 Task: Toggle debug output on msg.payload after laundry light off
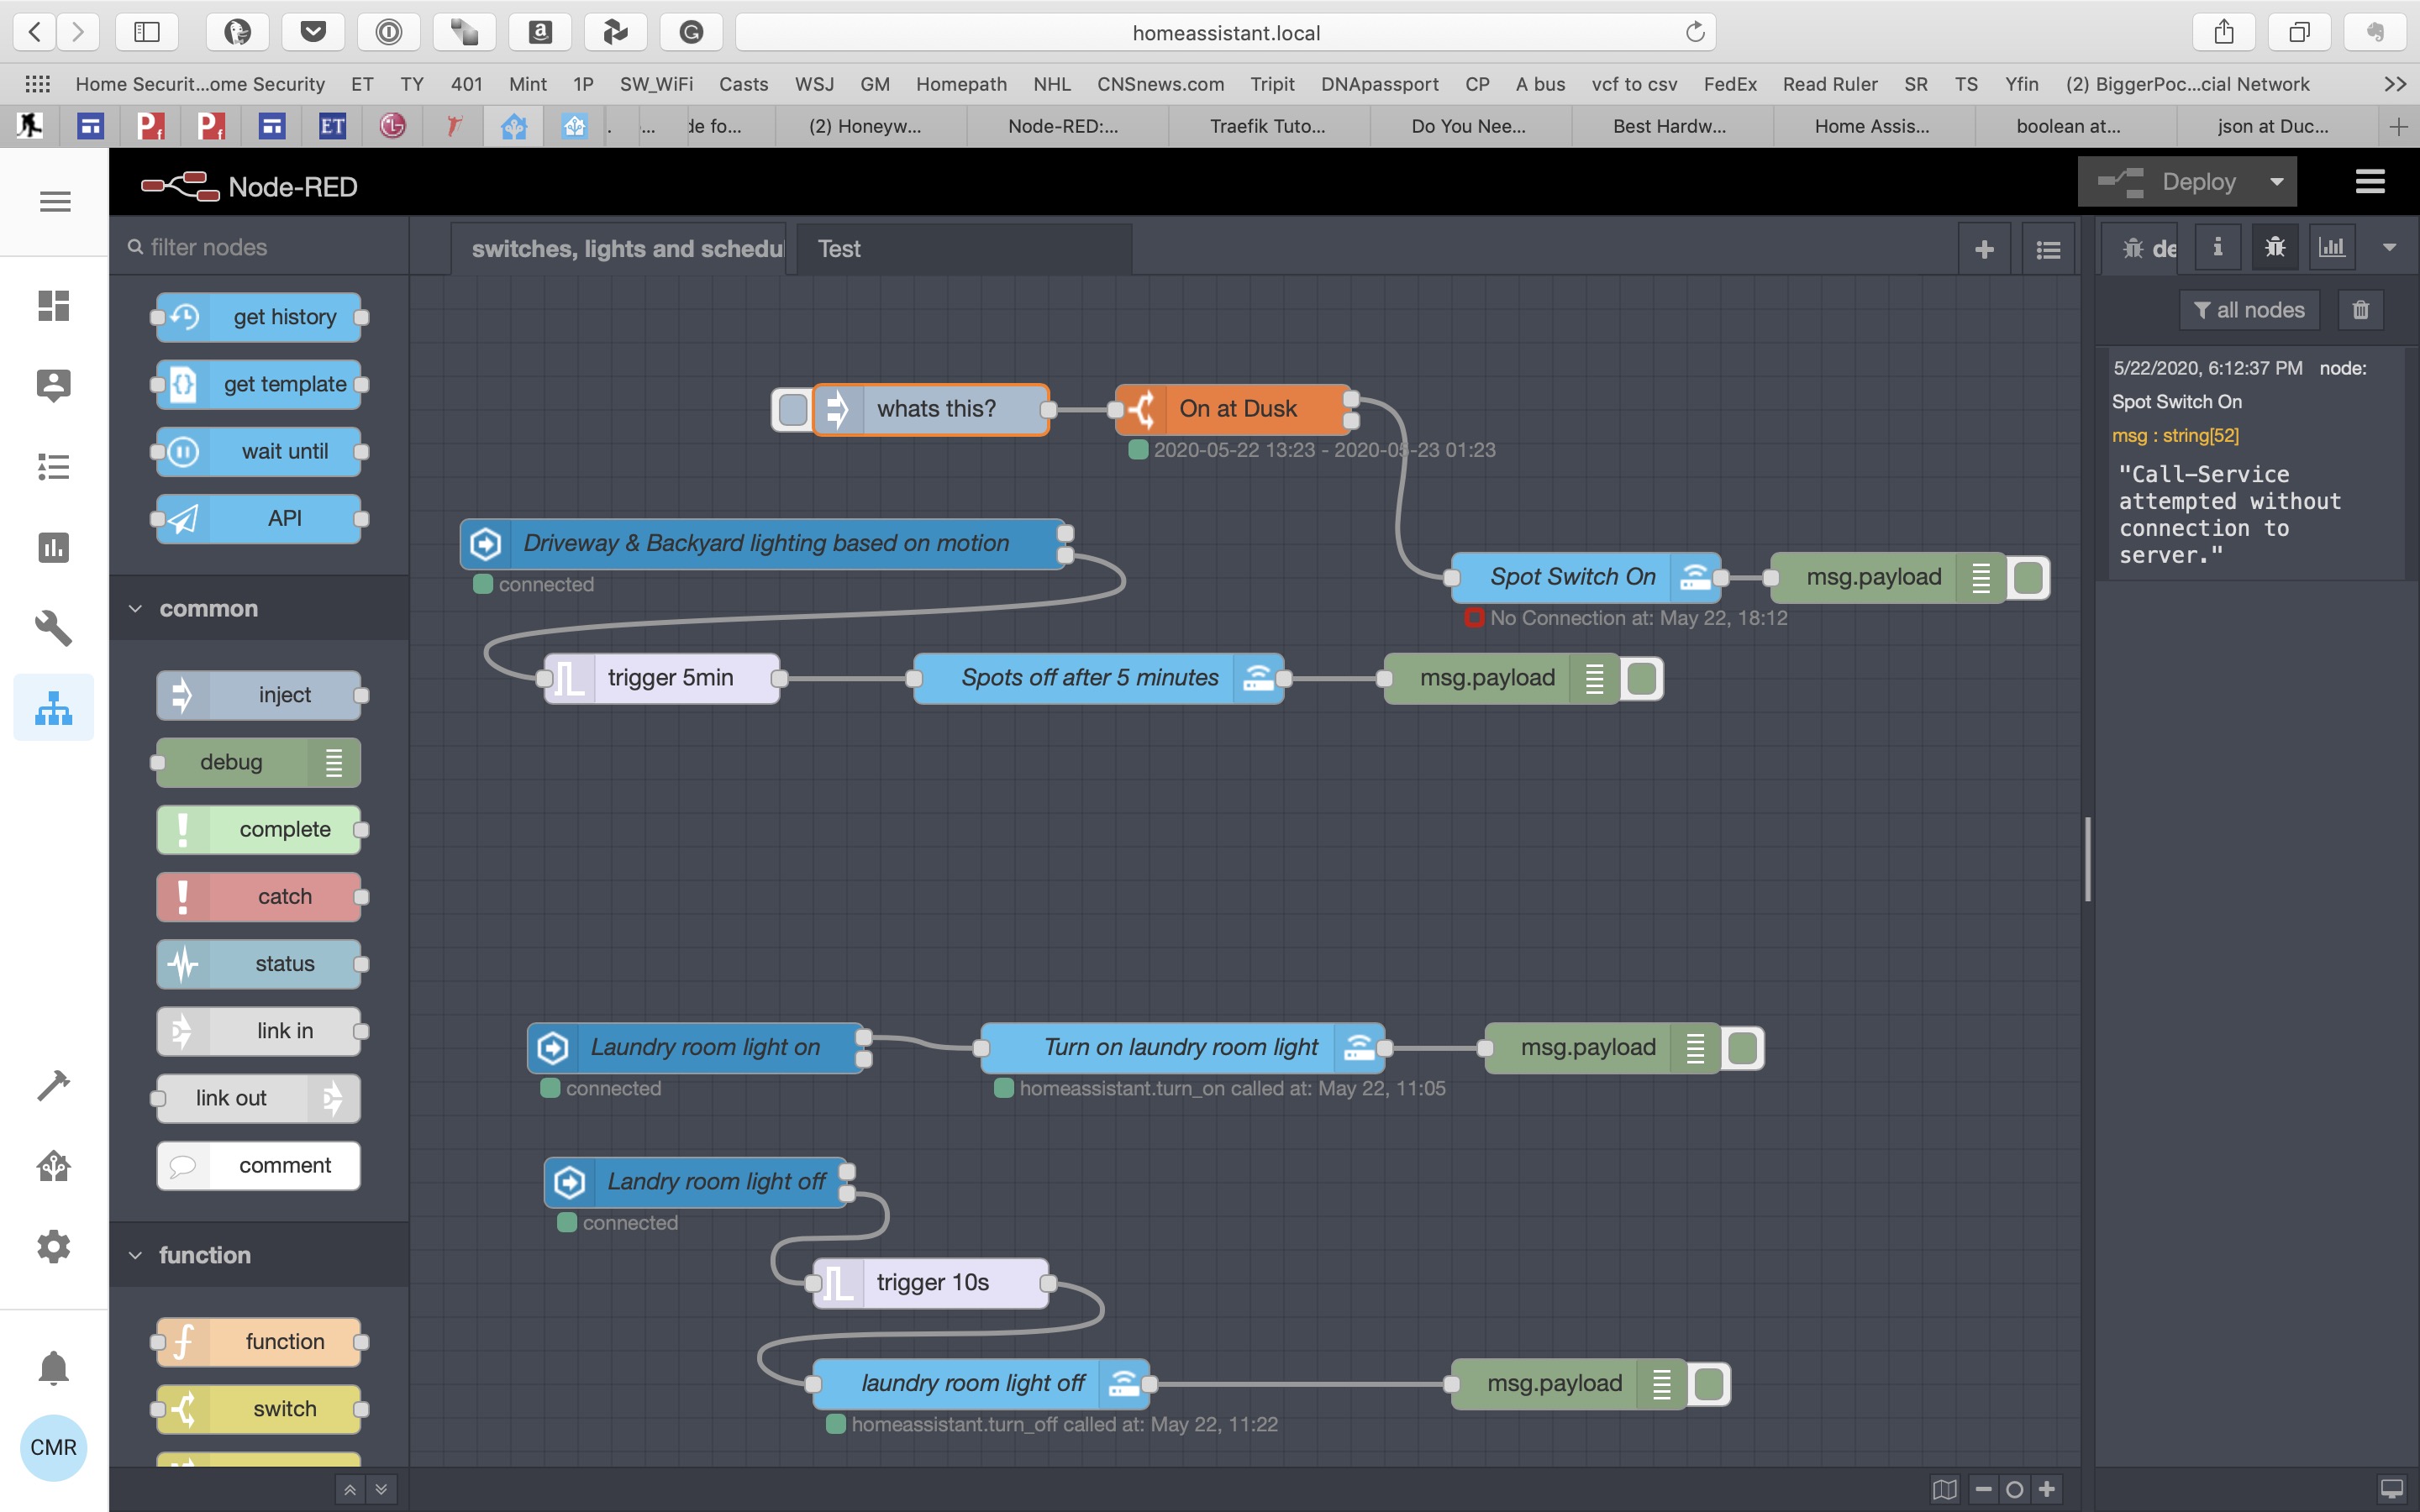(x=1708, y=1383)
